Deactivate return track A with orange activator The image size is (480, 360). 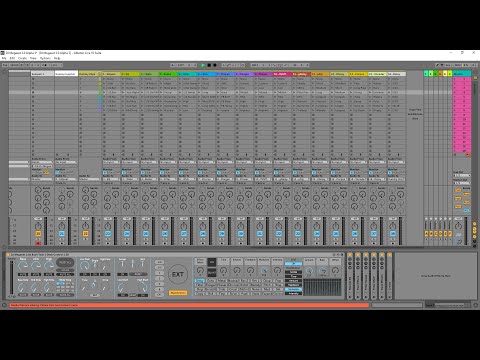pyautogui.click(x=426, y=234)
